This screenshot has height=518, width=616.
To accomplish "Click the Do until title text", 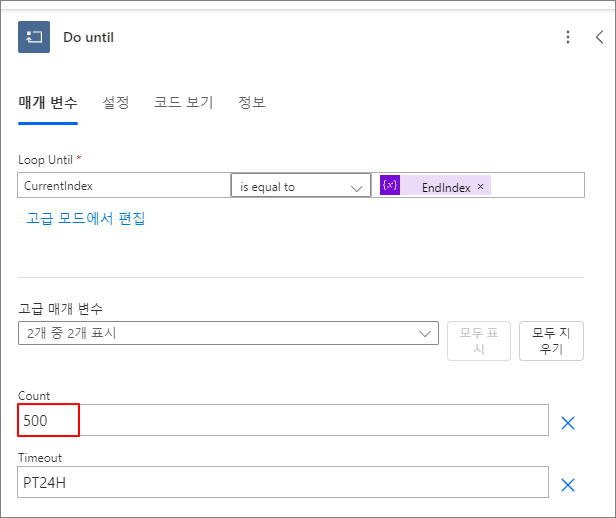I will tap(88, 37).
